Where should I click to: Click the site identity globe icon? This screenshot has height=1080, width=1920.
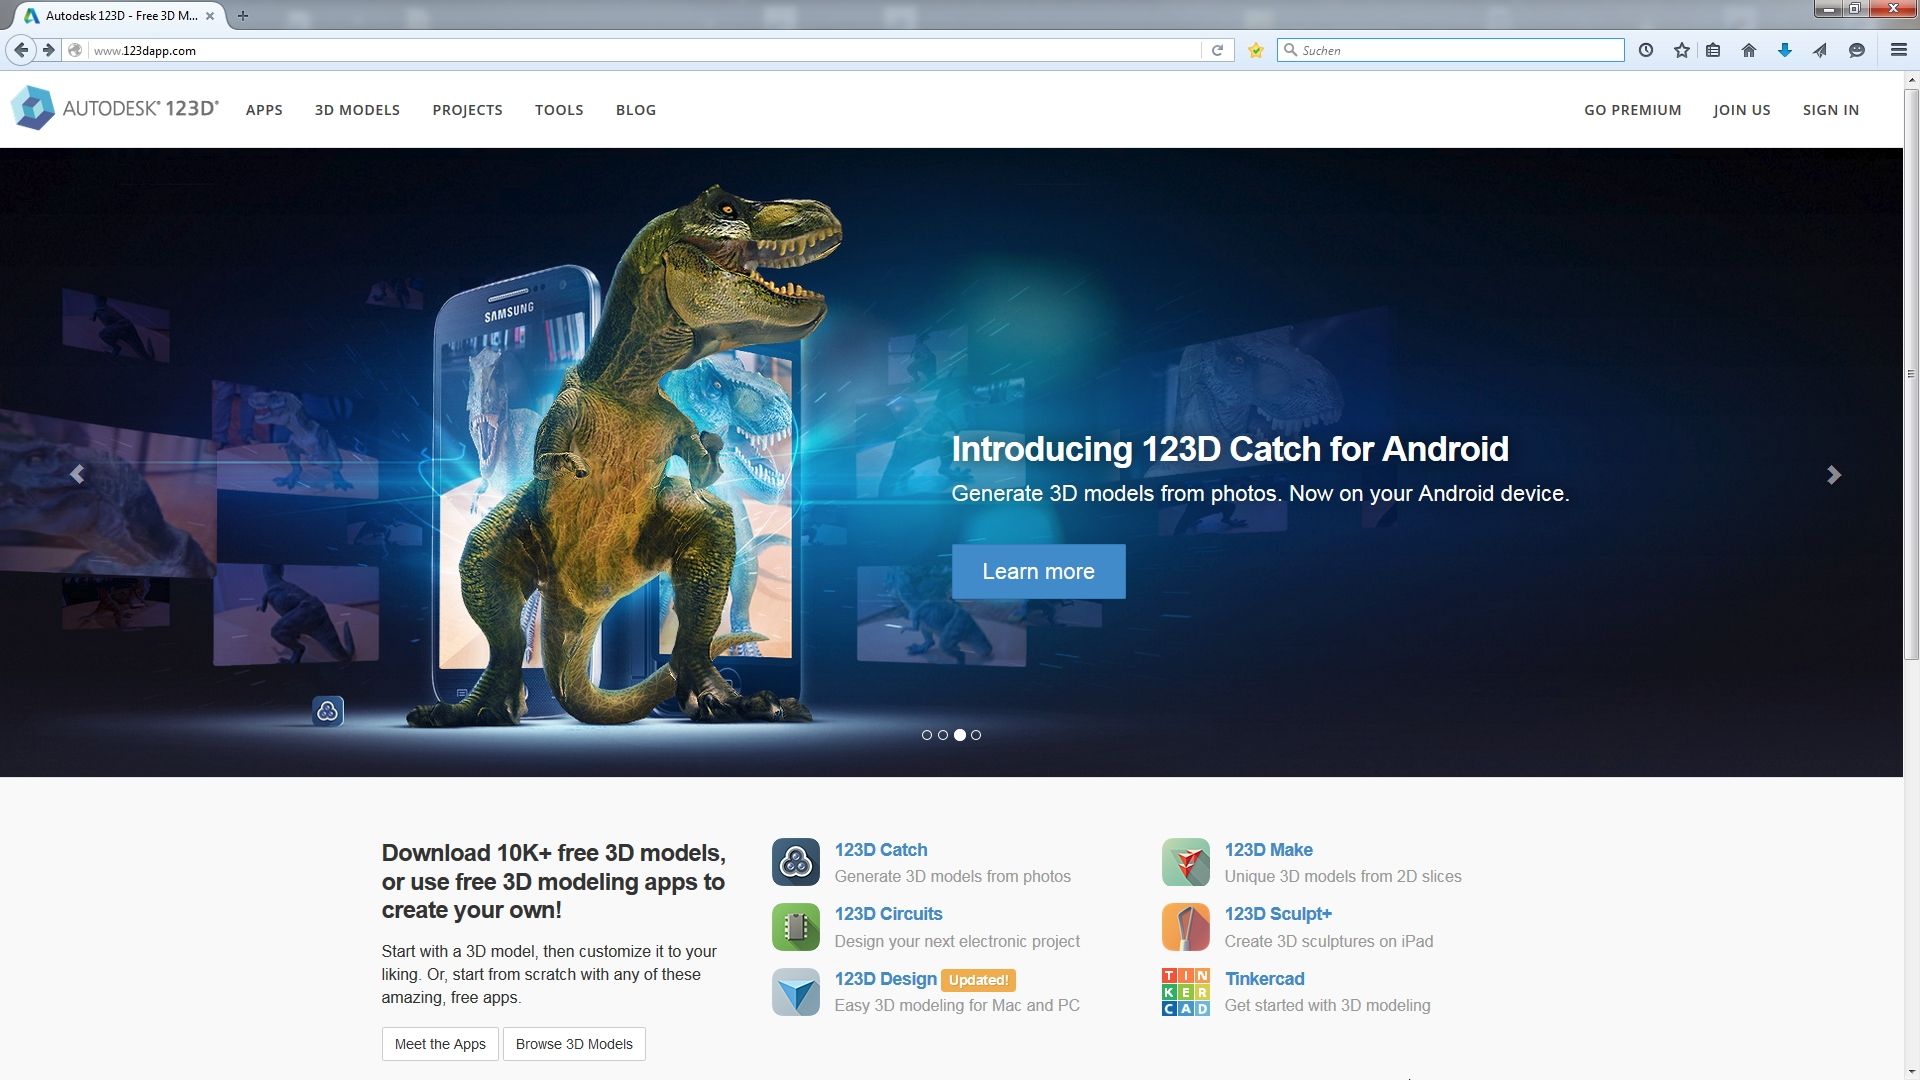75,50
